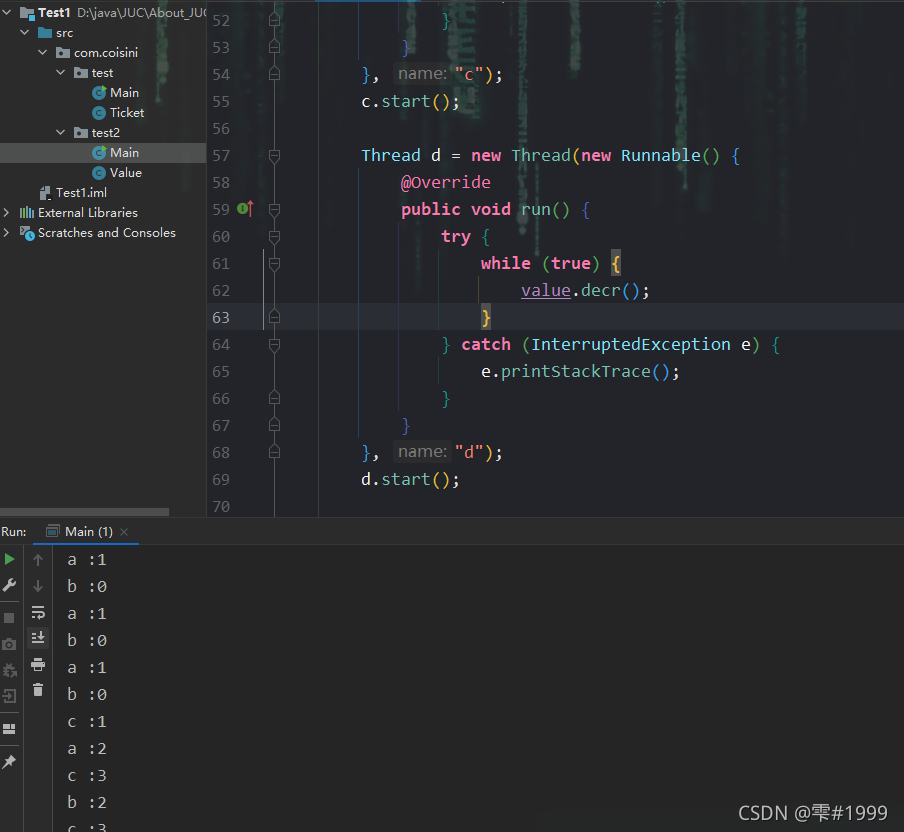
Task: Click fold end marker at line 68
Action: pyautogui.click(x=274, y=452)
